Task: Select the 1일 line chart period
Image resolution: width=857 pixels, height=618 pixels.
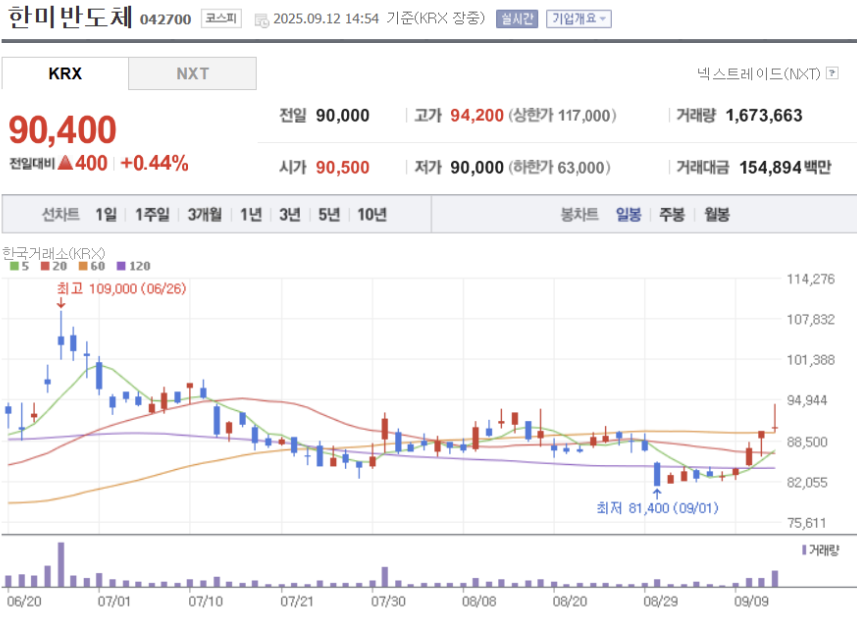Action: pos(106,214)
